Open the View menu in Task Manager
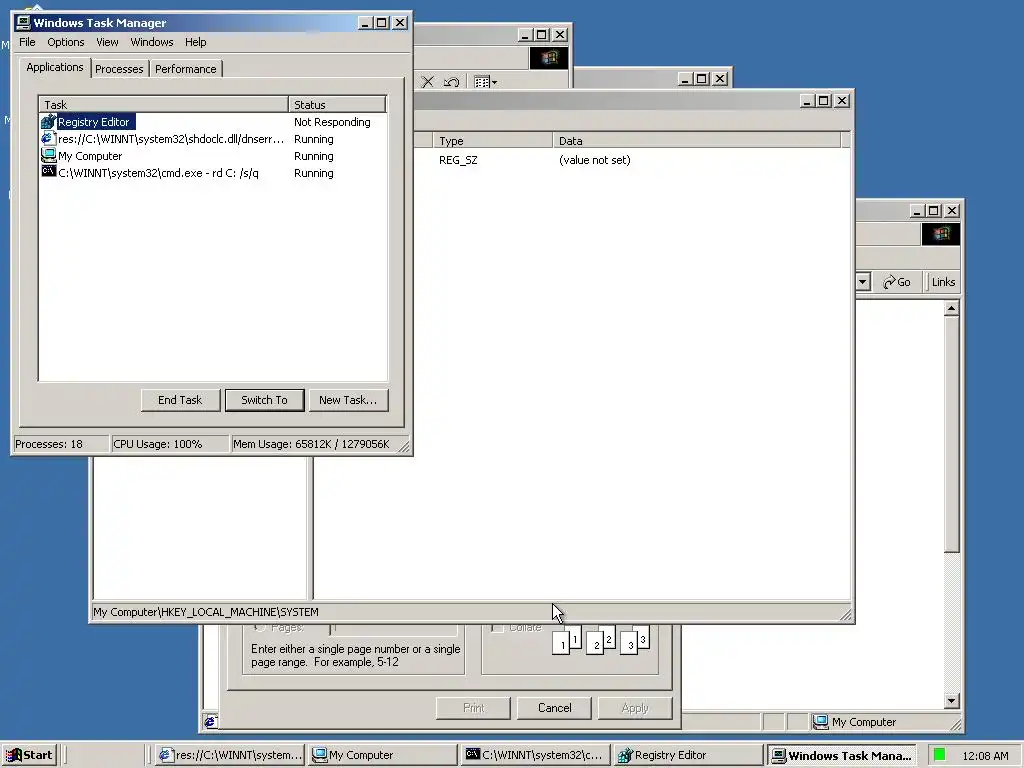 107,42
